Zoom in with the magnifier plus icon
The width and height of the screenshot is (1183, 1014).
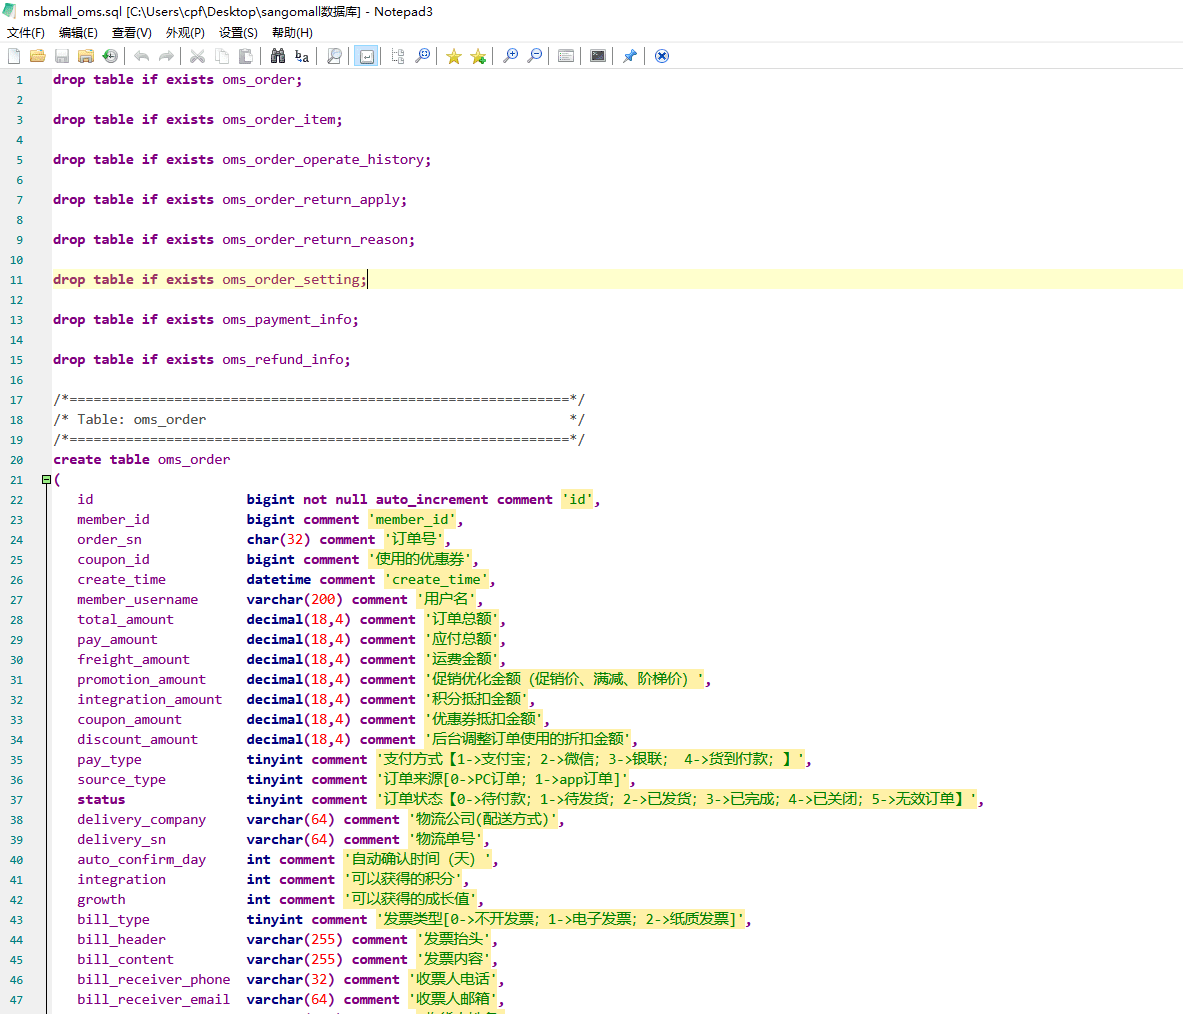(x=510, y=56)
